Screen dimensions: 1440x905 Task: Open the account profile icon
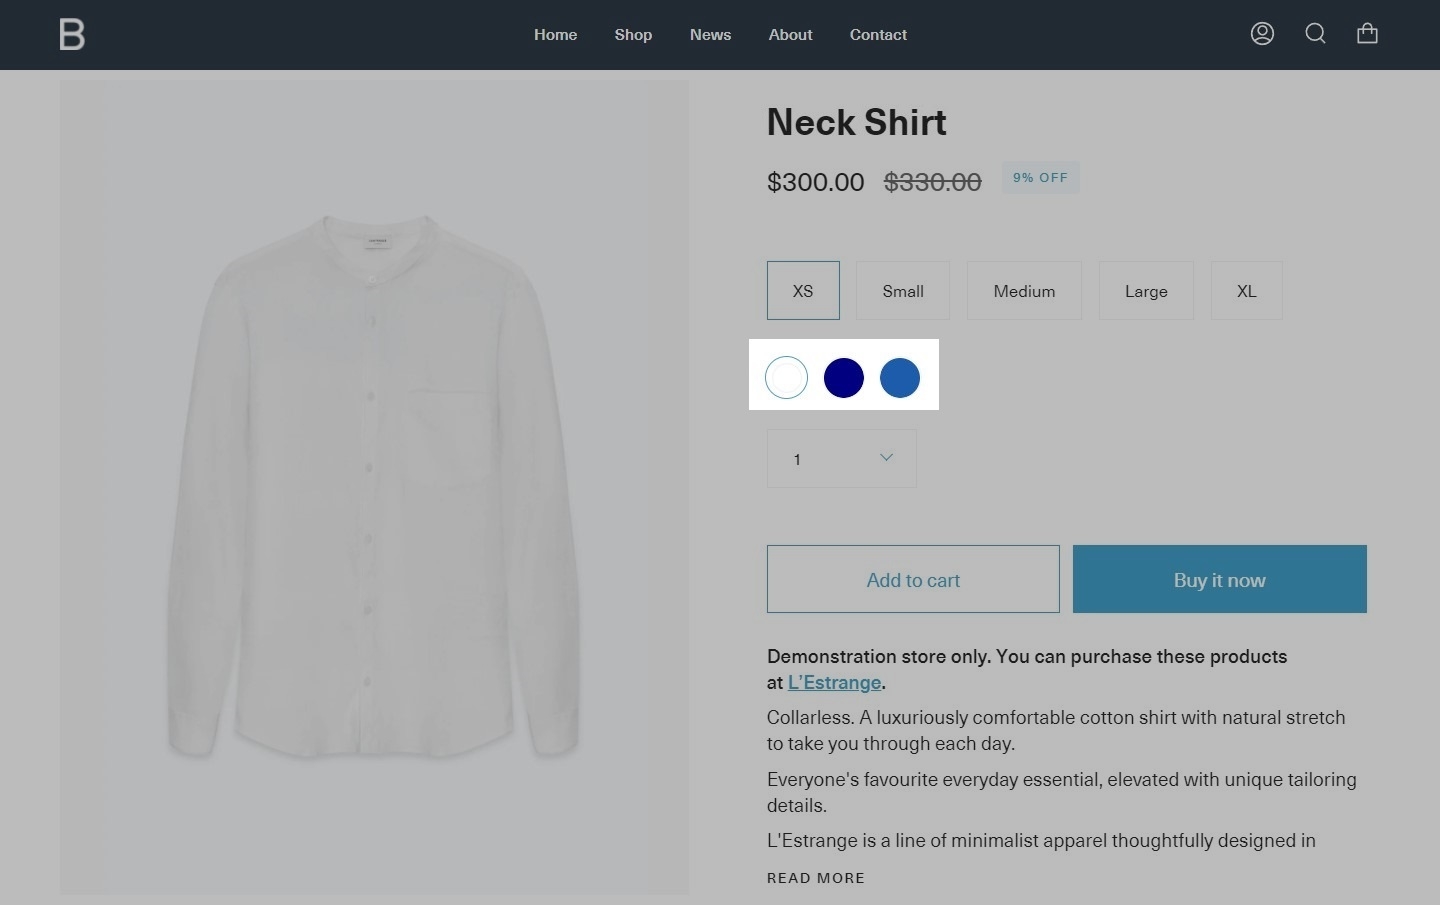1262,34
